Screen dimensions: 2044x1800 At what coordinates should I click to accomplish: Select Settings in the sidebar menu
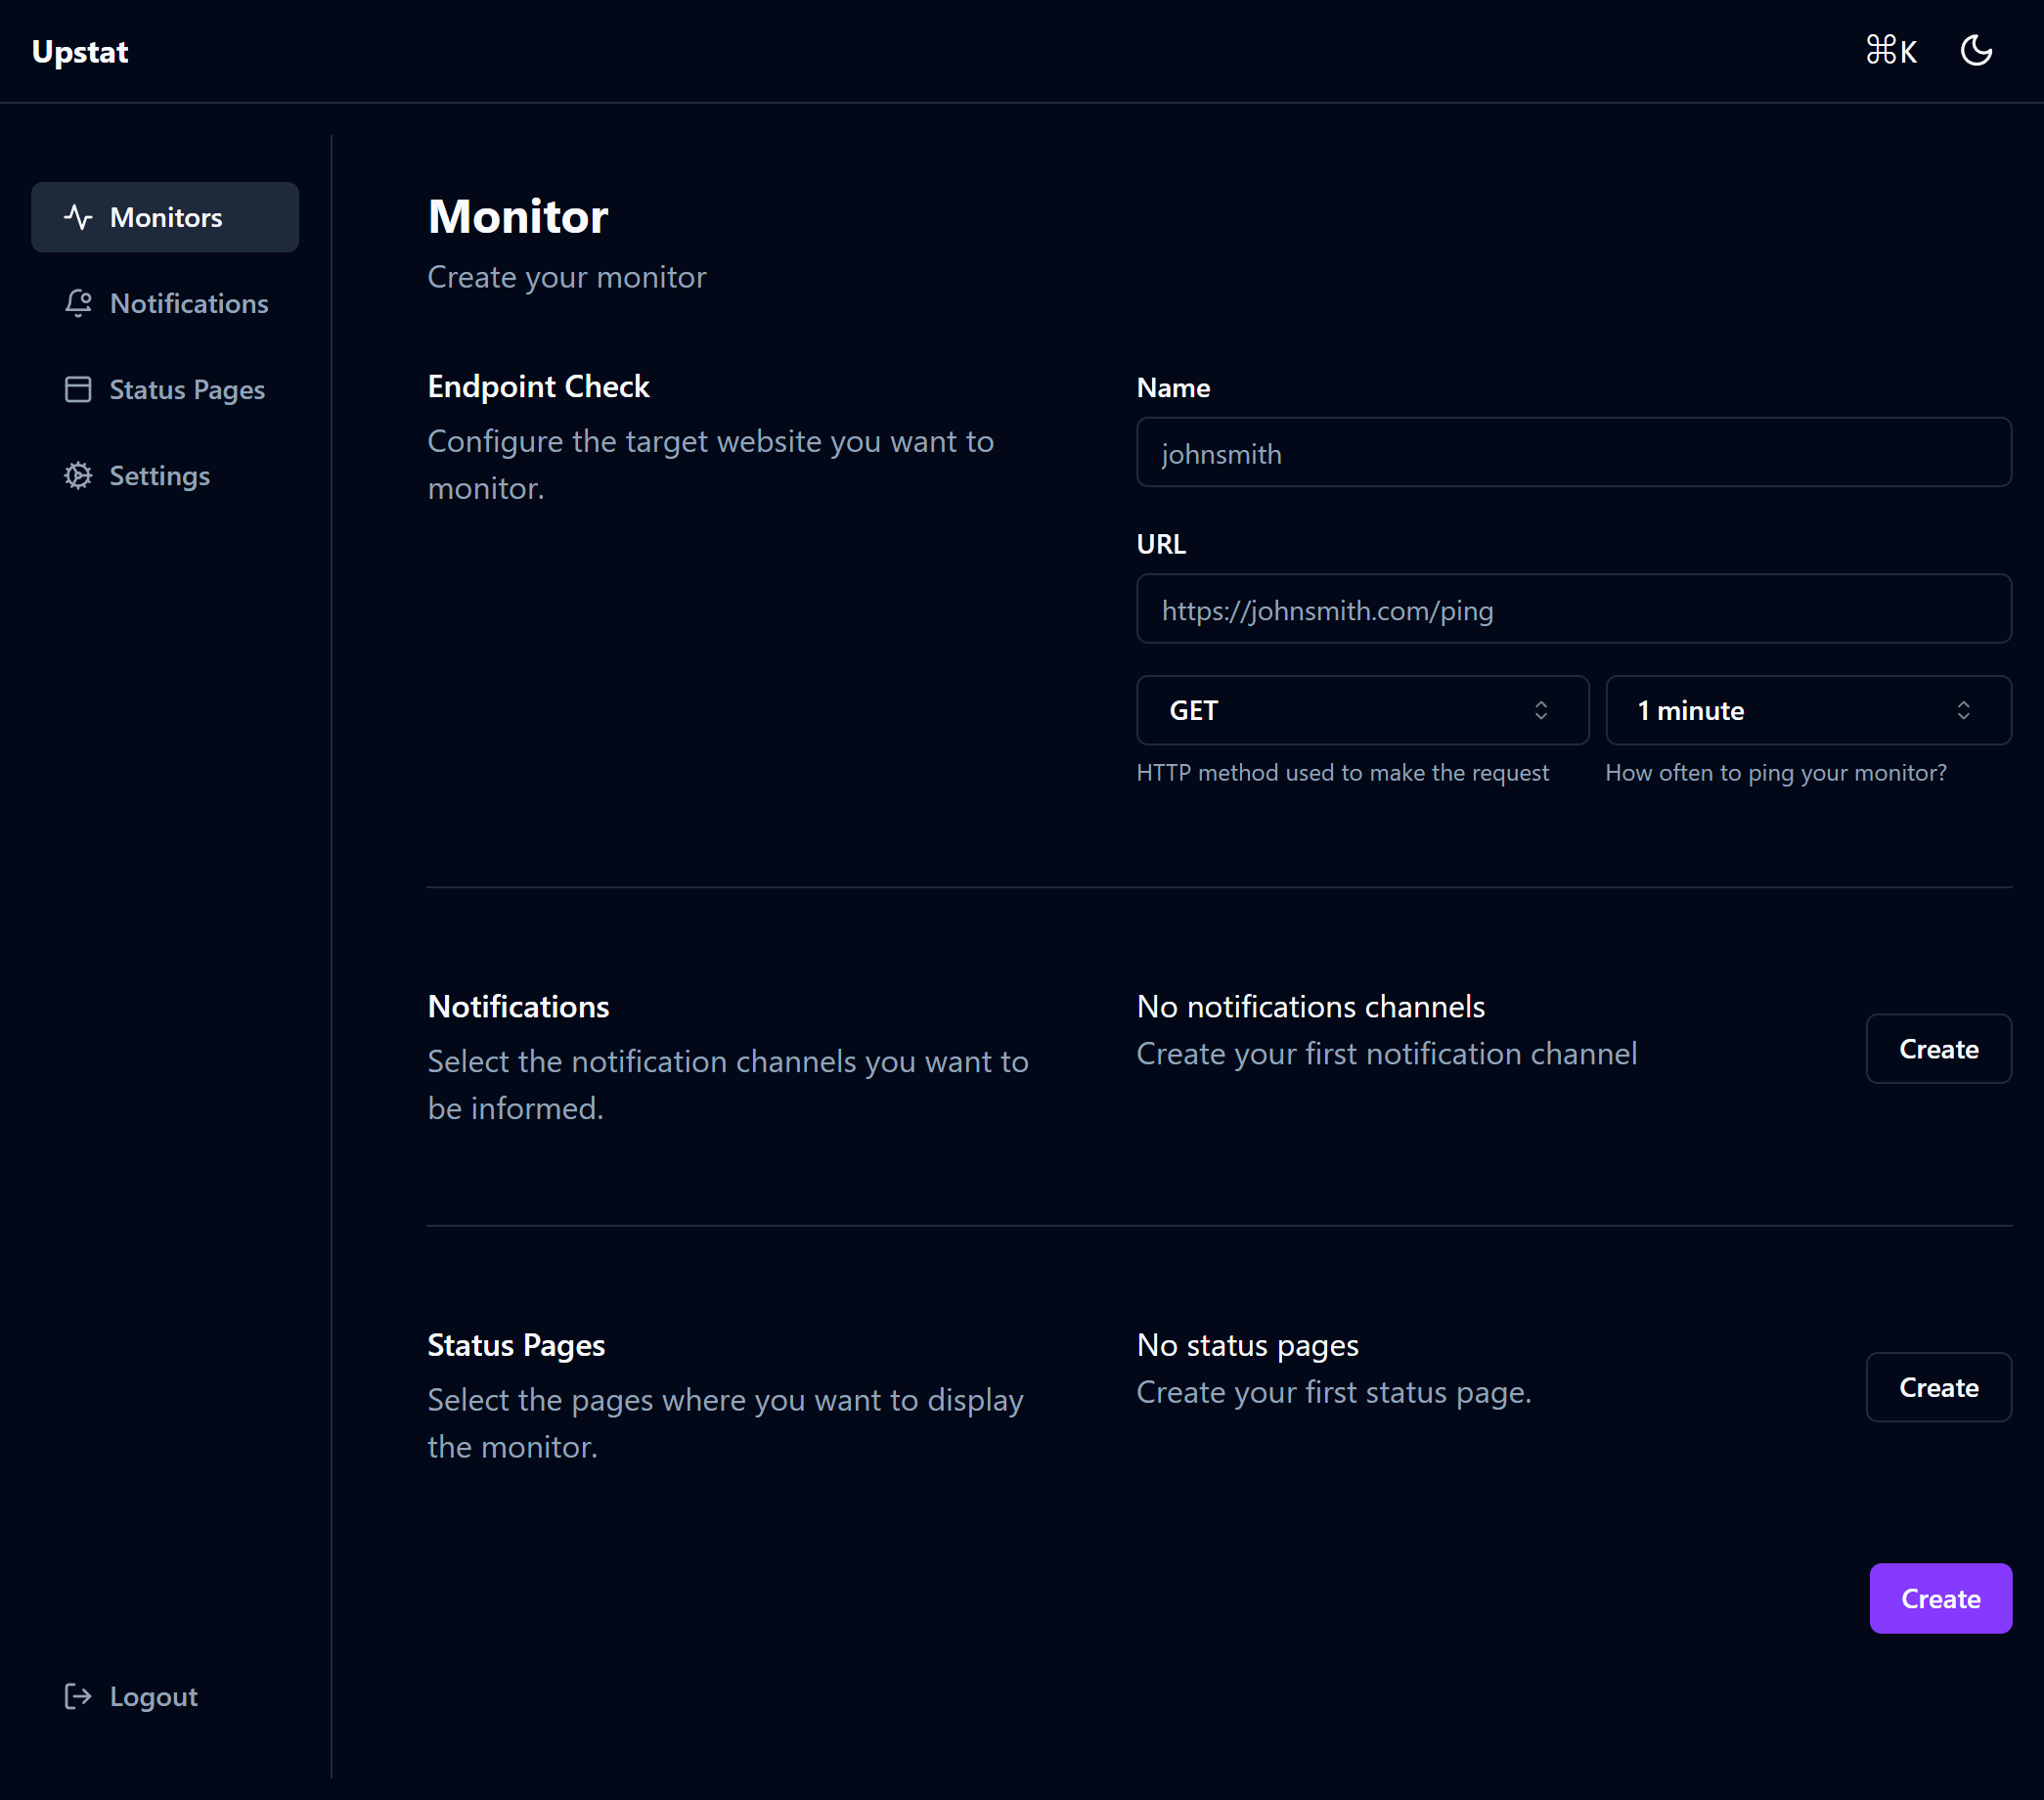(159, 475)
